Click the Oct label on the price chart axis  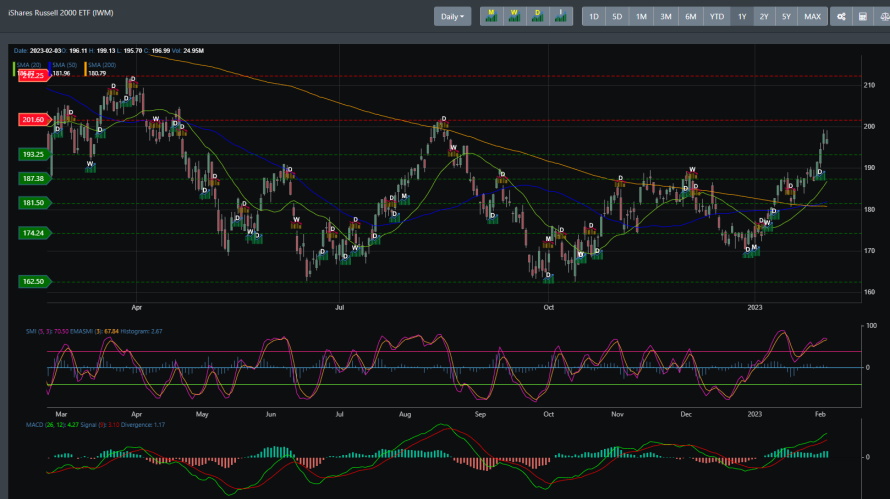click(548, 307)
